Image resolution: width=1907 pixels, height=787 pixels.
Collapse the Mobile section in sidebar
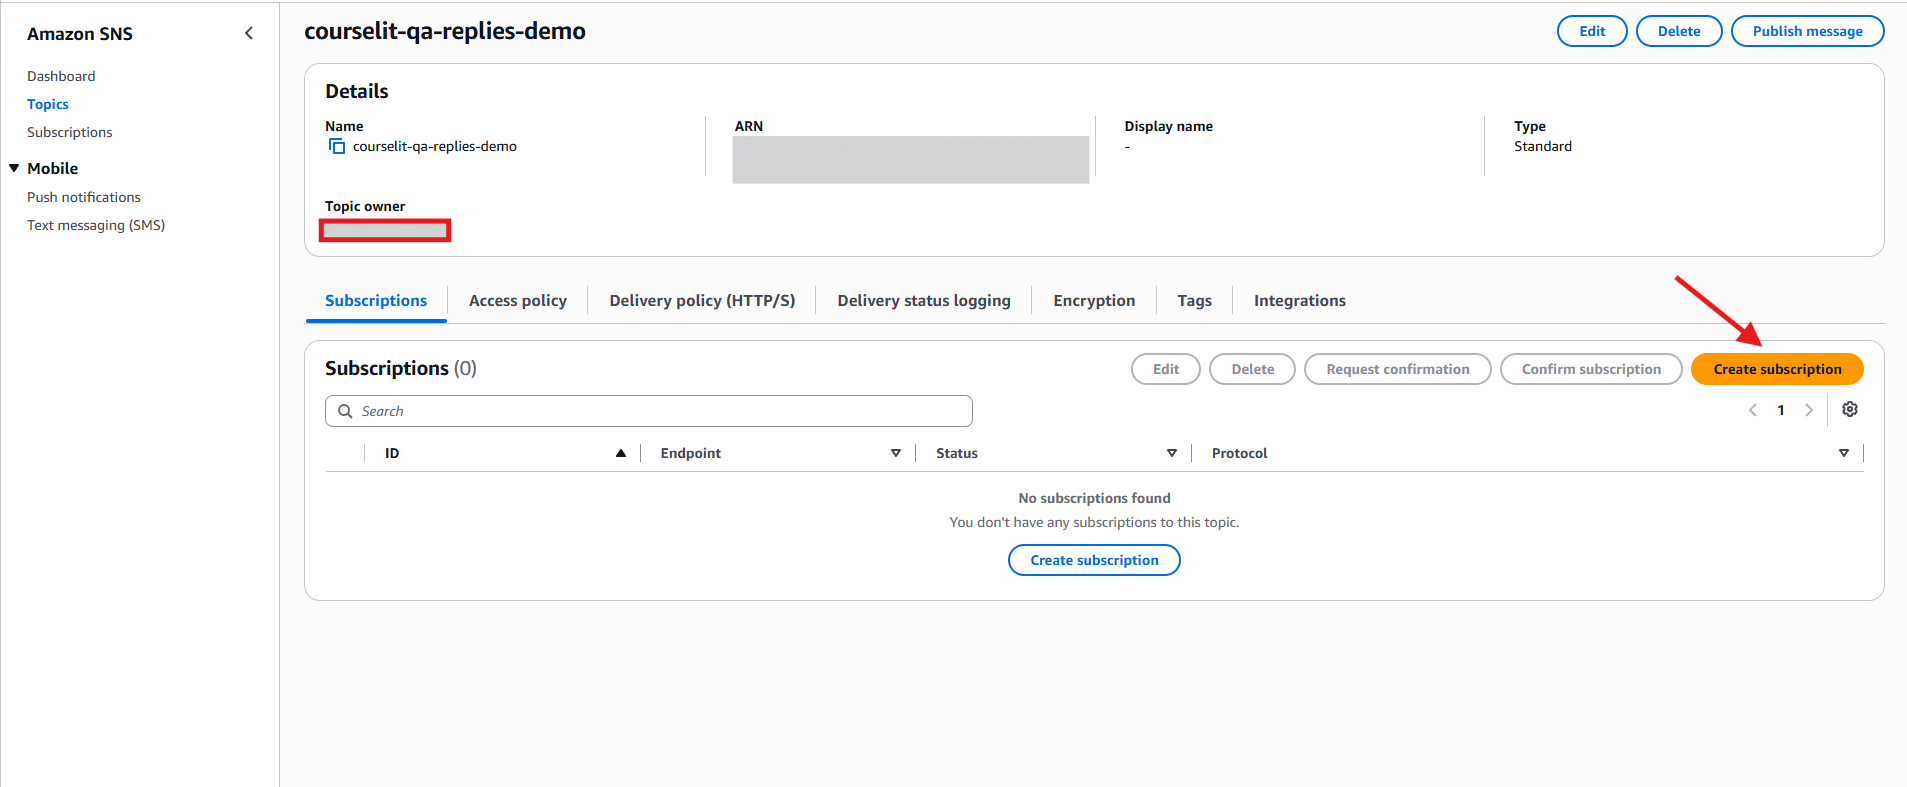pyautogui.click(x=14, y=168)
